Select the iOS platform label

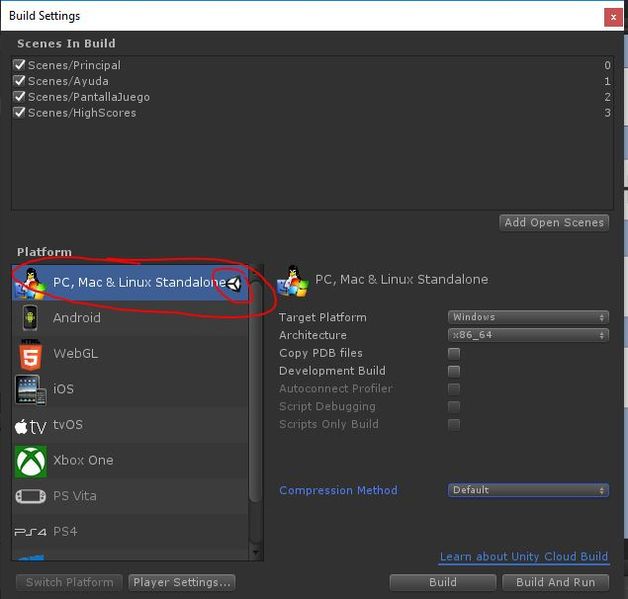(63, 389)
